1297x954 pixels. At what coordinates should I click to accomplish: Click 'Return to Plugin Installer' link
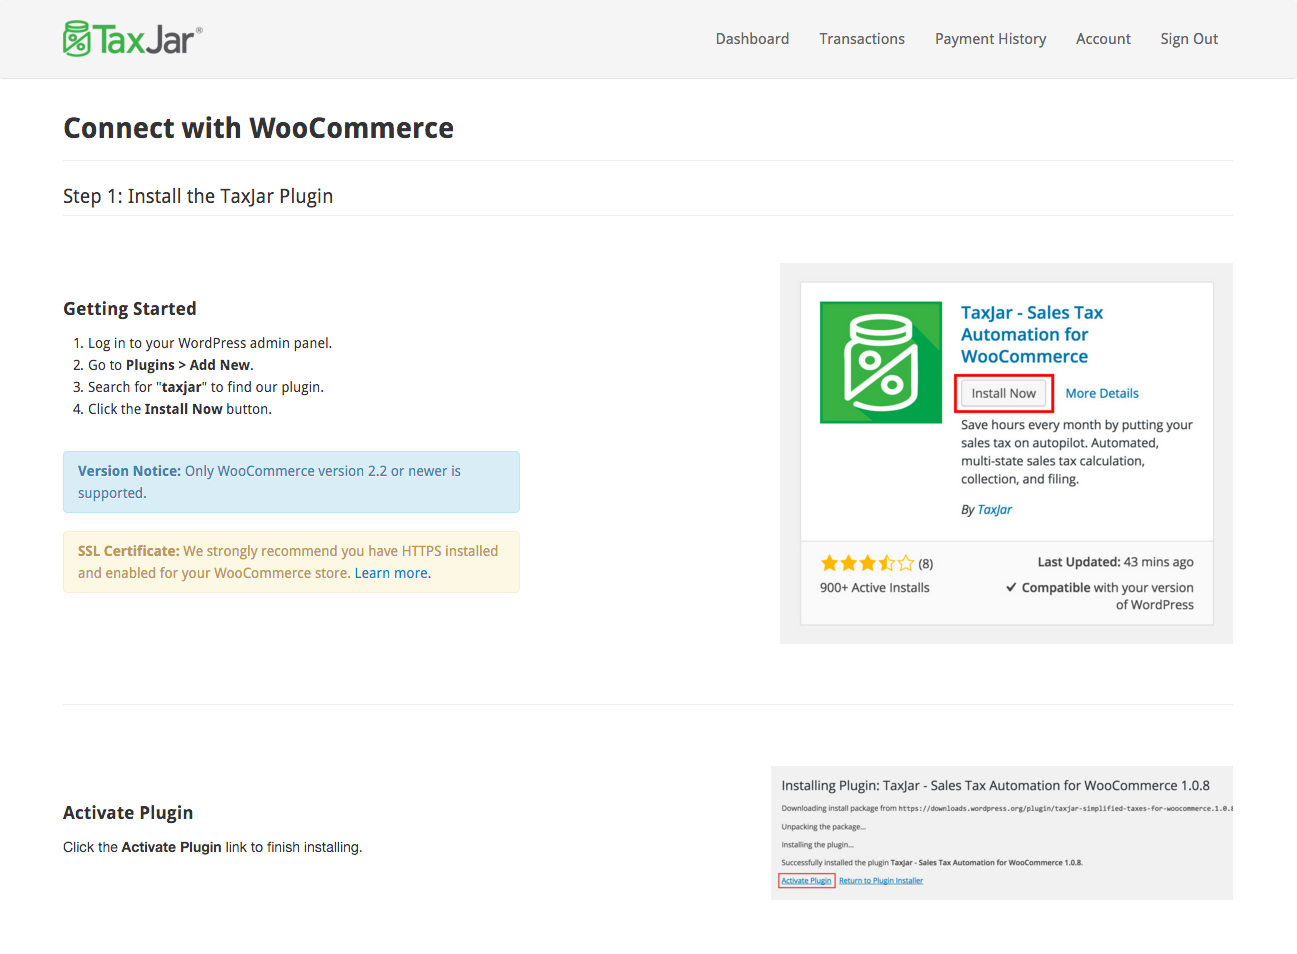click(x=881, y=881)
